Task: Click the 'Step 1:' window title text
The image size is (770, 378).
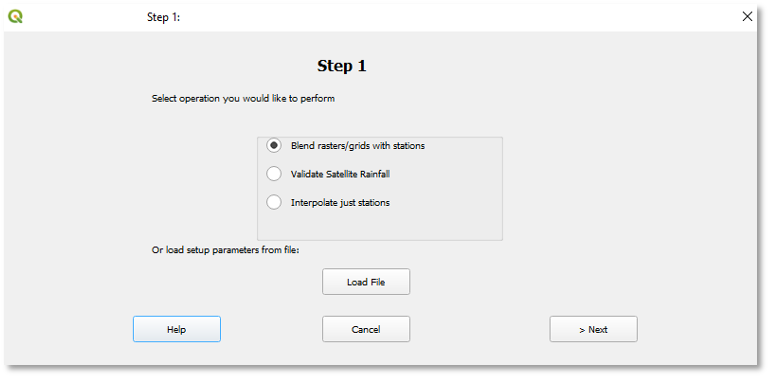Action: click(x=164, y=17)
